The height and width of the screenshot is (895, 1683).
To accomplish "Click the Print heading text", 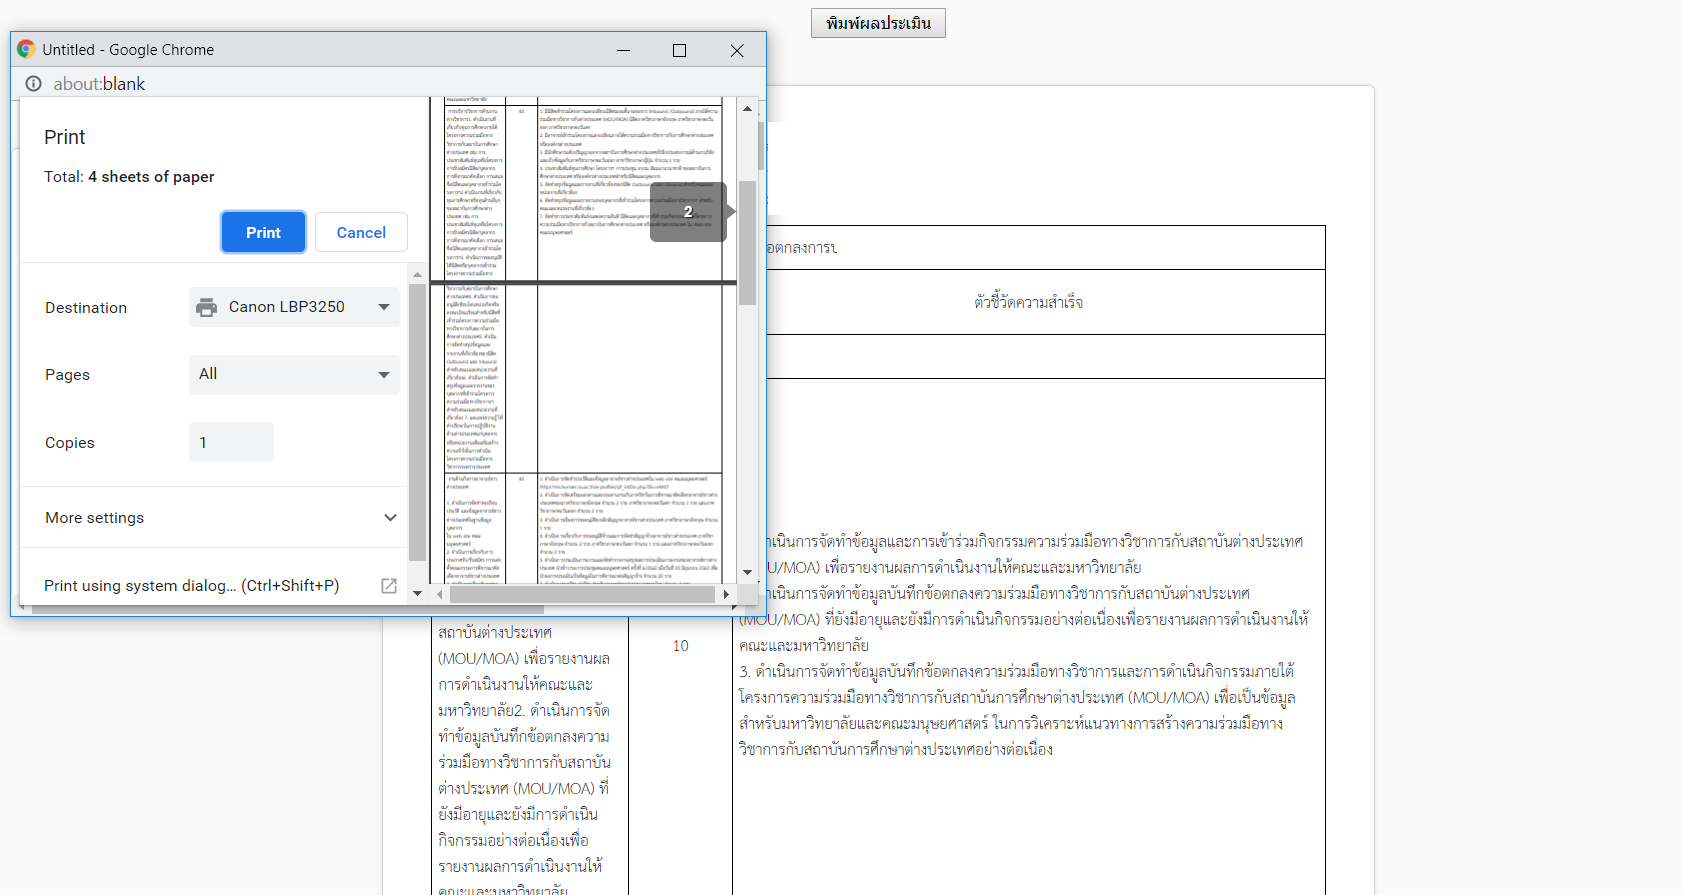I will coord(65,137).
